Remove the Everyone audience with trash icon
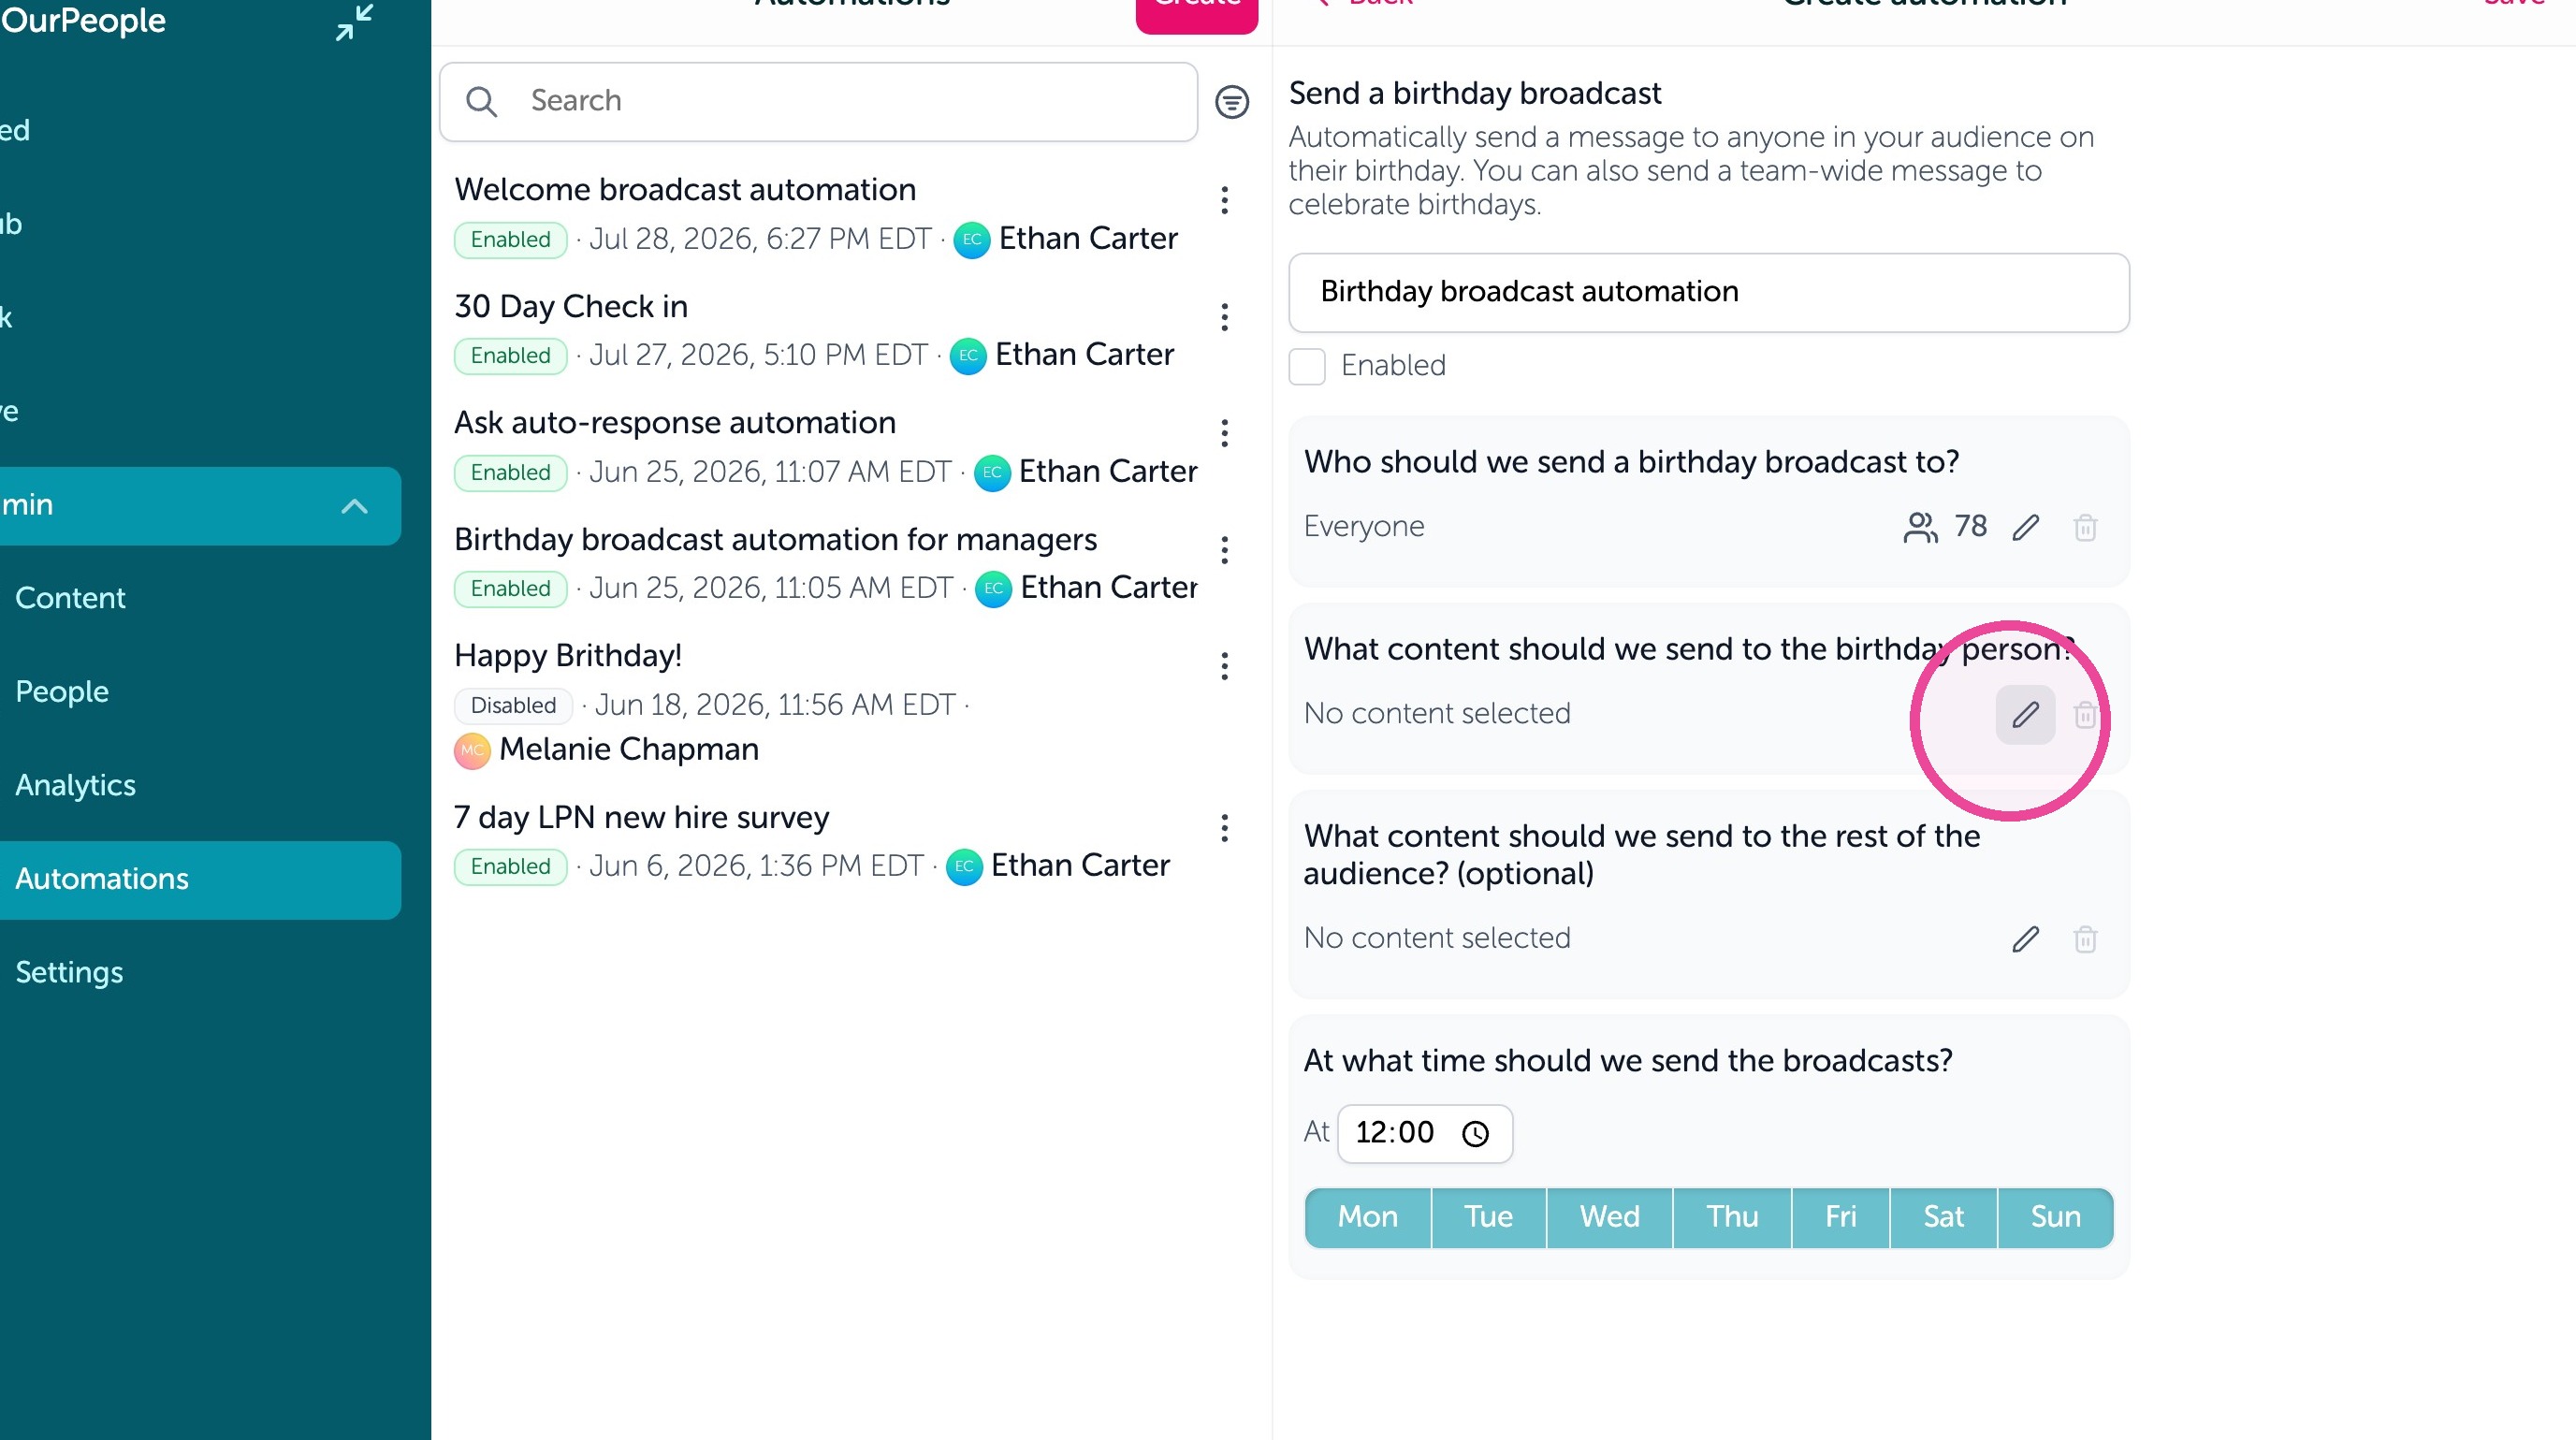This screenshot has height=1440, width=2576. [2084, 527]
